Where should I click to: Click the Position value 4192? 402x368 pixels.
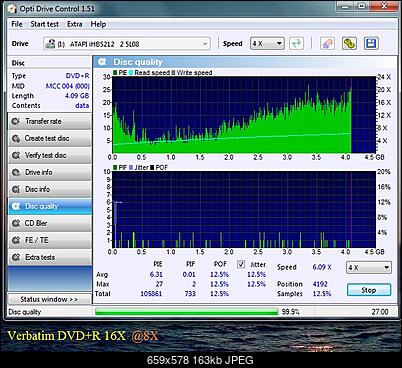pyautogui.click(x=320, y=284)
